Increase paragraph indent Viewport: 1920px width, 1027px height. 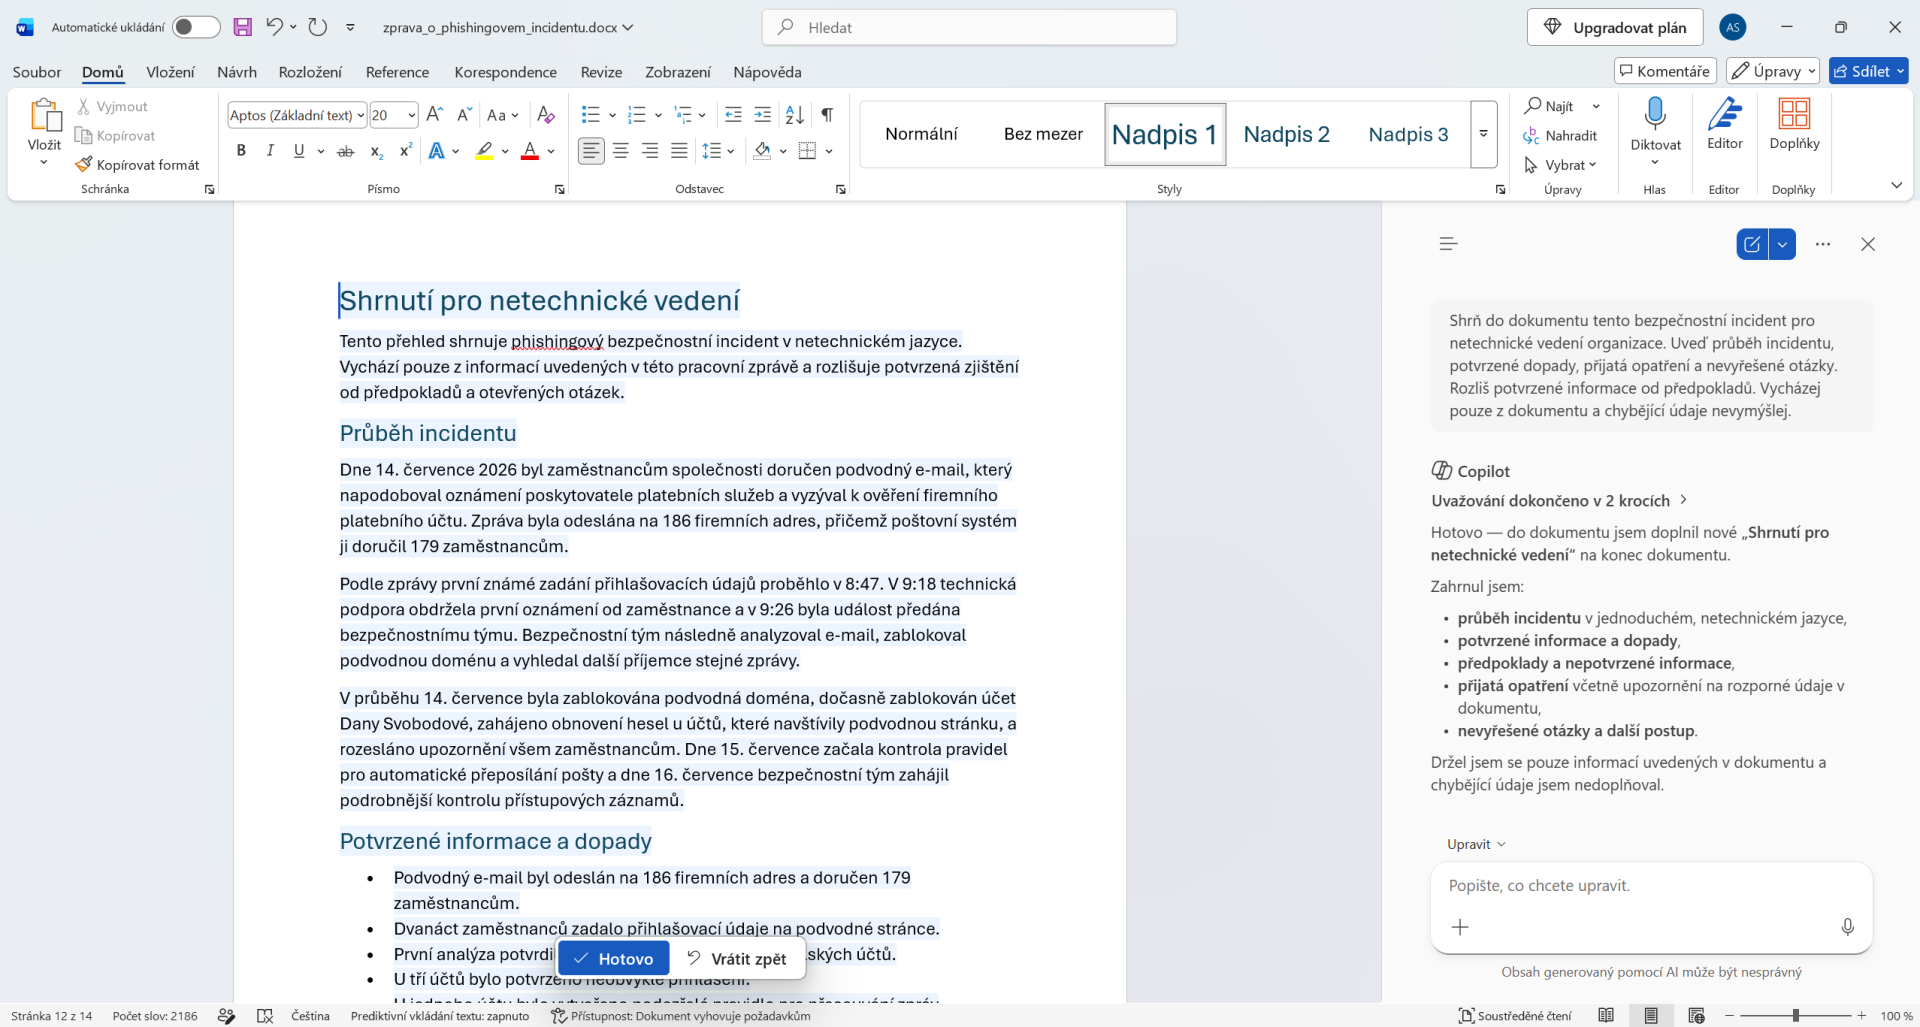(x=763, y=115)
